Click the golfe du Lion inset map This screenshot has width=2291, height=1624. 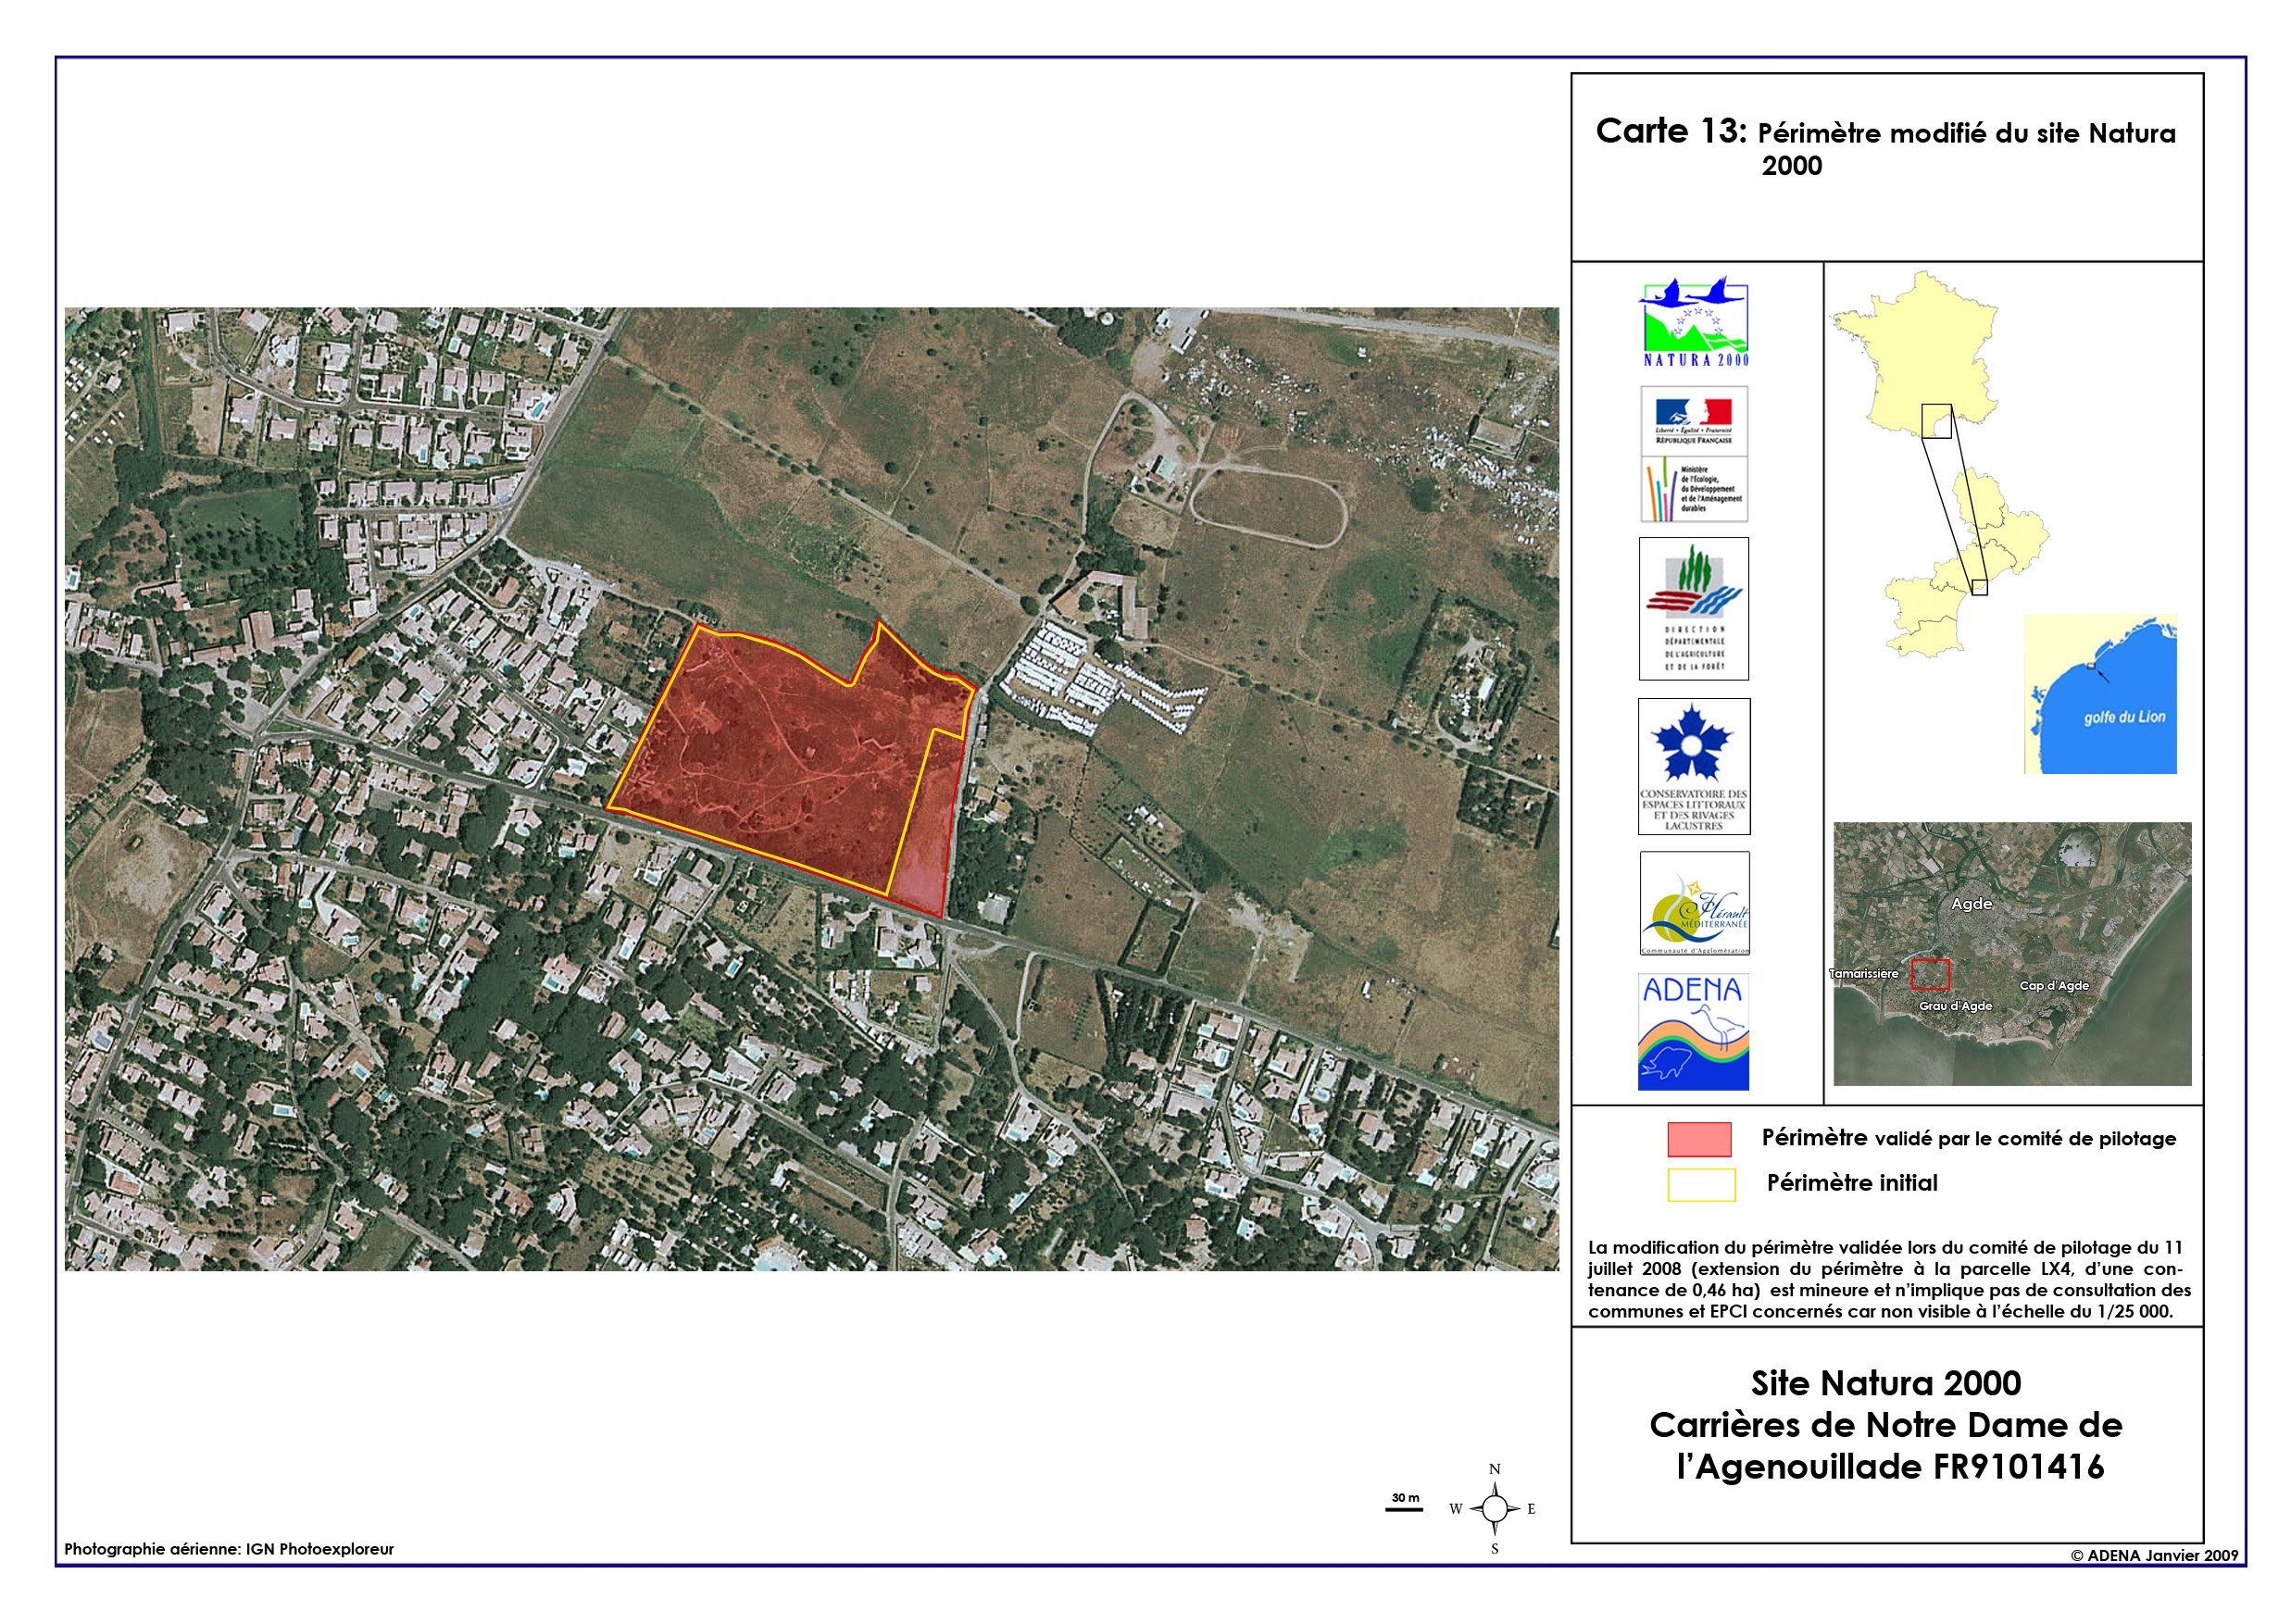pos(2100,694)
